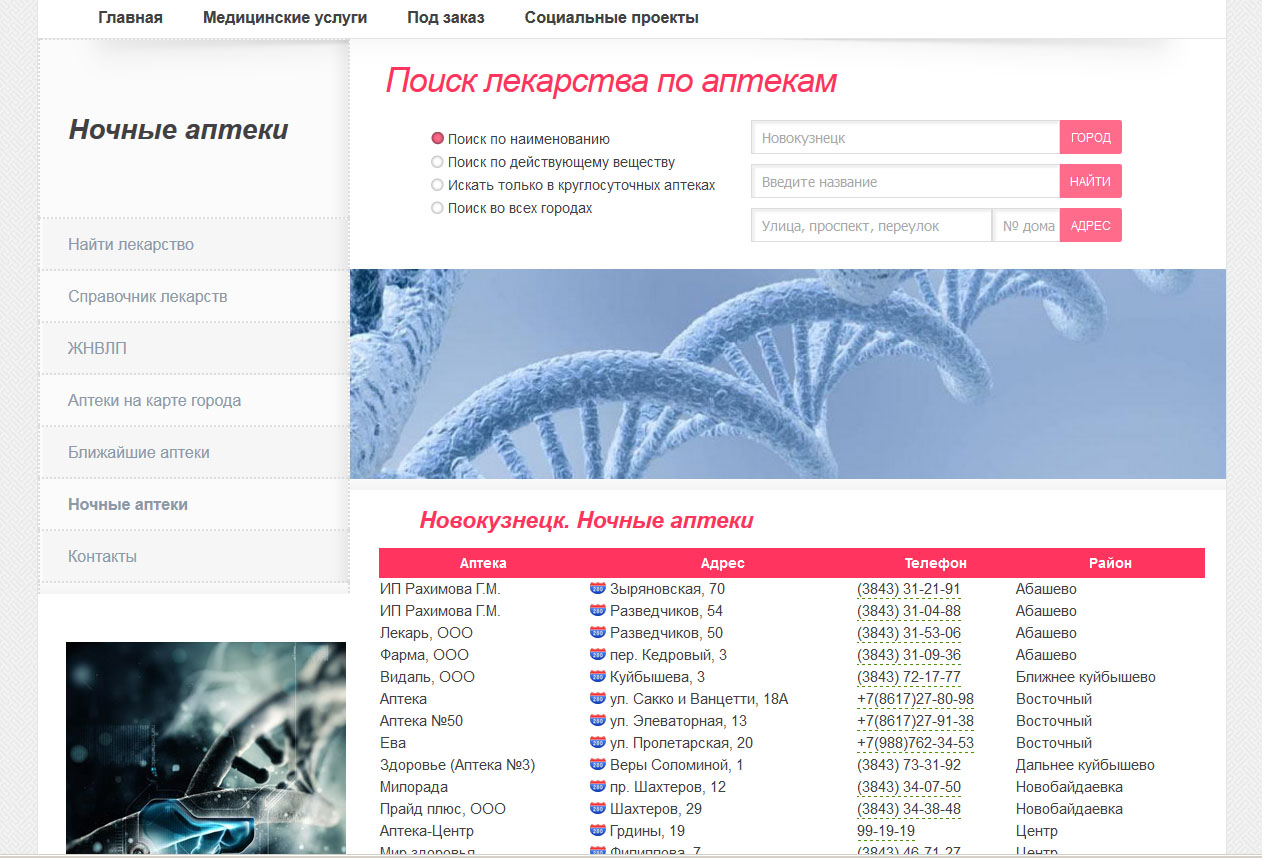Viewport: 1262px width, 858px height.
Task: Click the 'Введите название' input field
Action: tap(905, 181)
